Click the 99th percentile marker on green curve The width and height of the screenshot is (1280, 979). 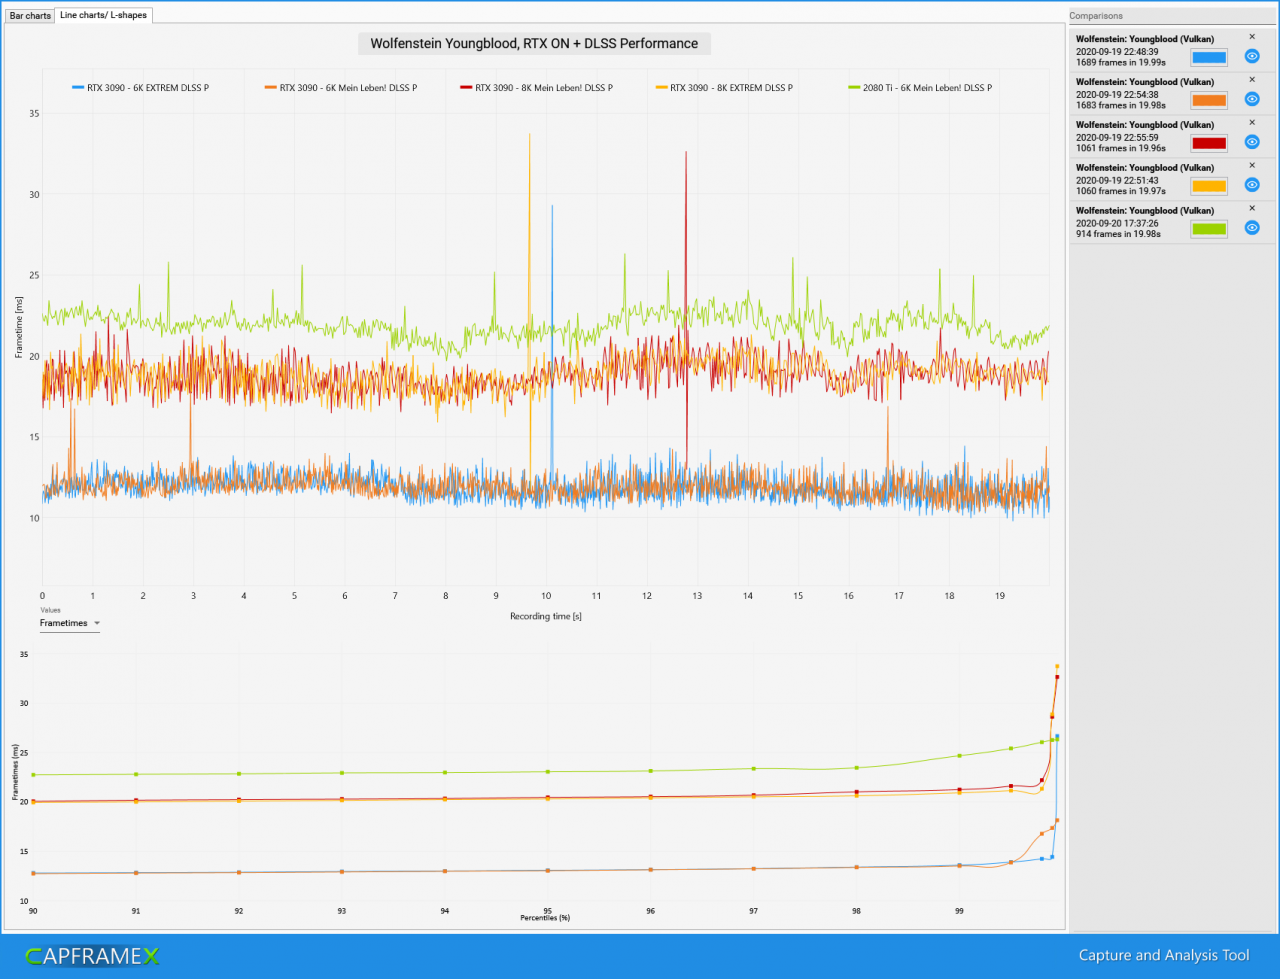[959, 756]
